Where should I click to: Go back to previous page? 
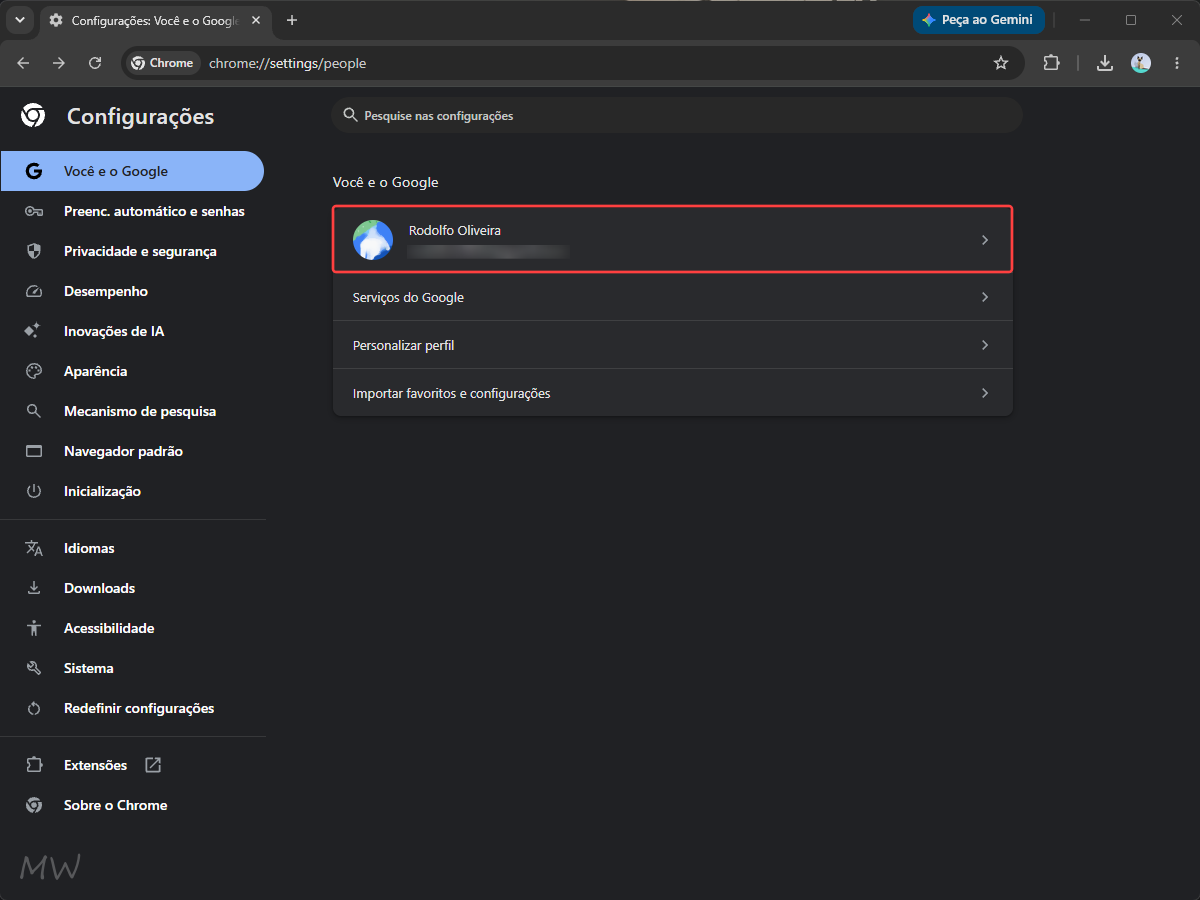pyautogui.click(x=24, y=63)
